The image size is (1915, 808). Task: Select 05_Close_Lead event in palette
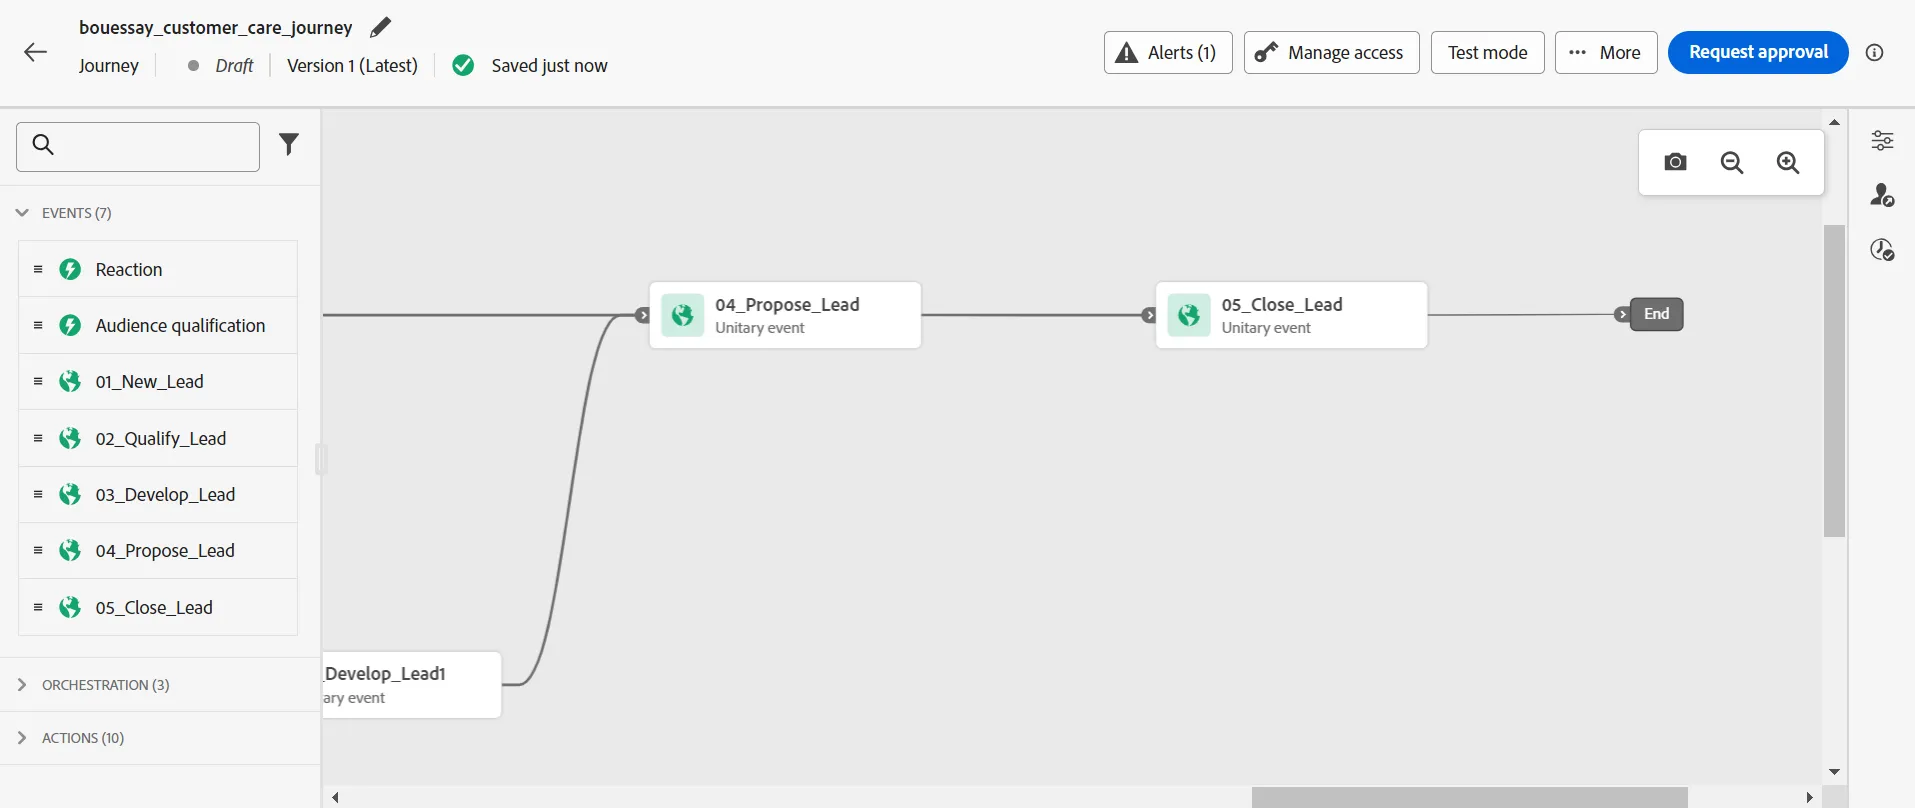pyautogui.click(x=158, y=607)
